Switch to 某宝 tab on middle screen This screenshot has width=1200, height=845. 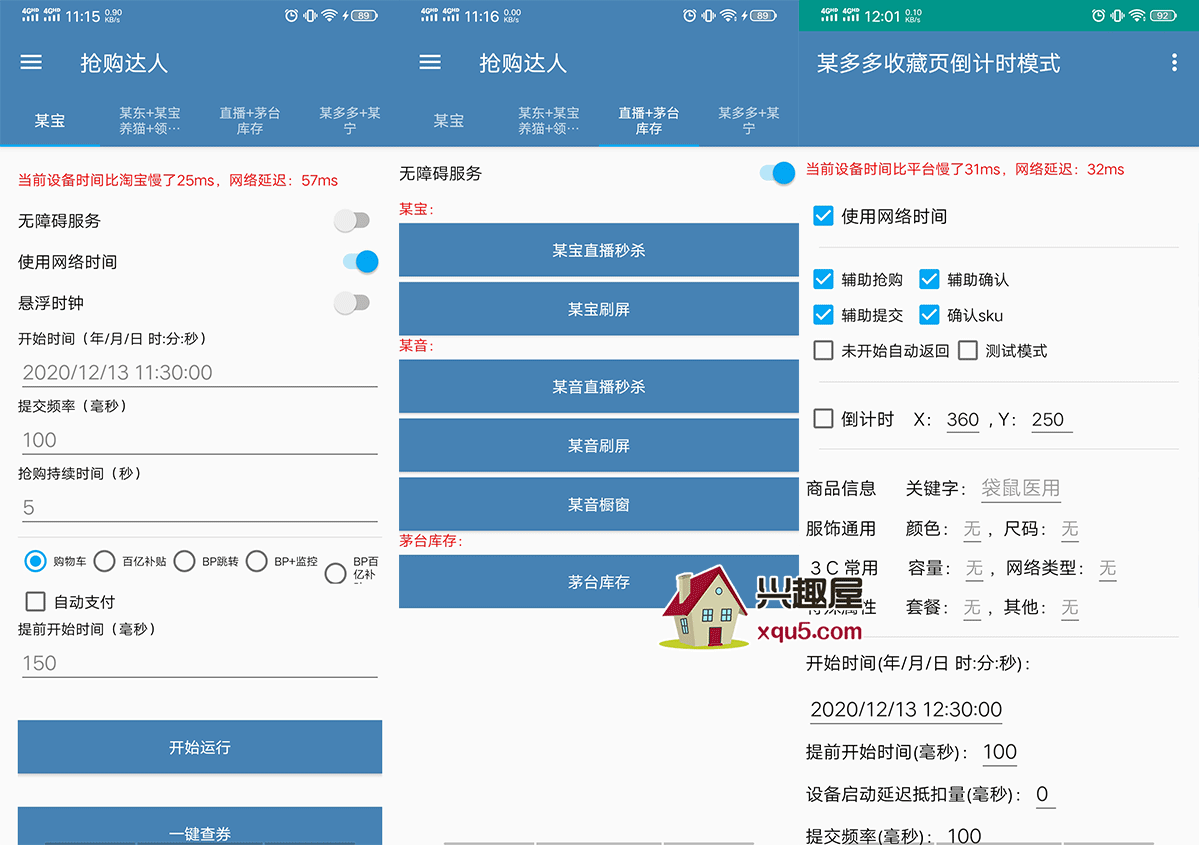(449, 121)
